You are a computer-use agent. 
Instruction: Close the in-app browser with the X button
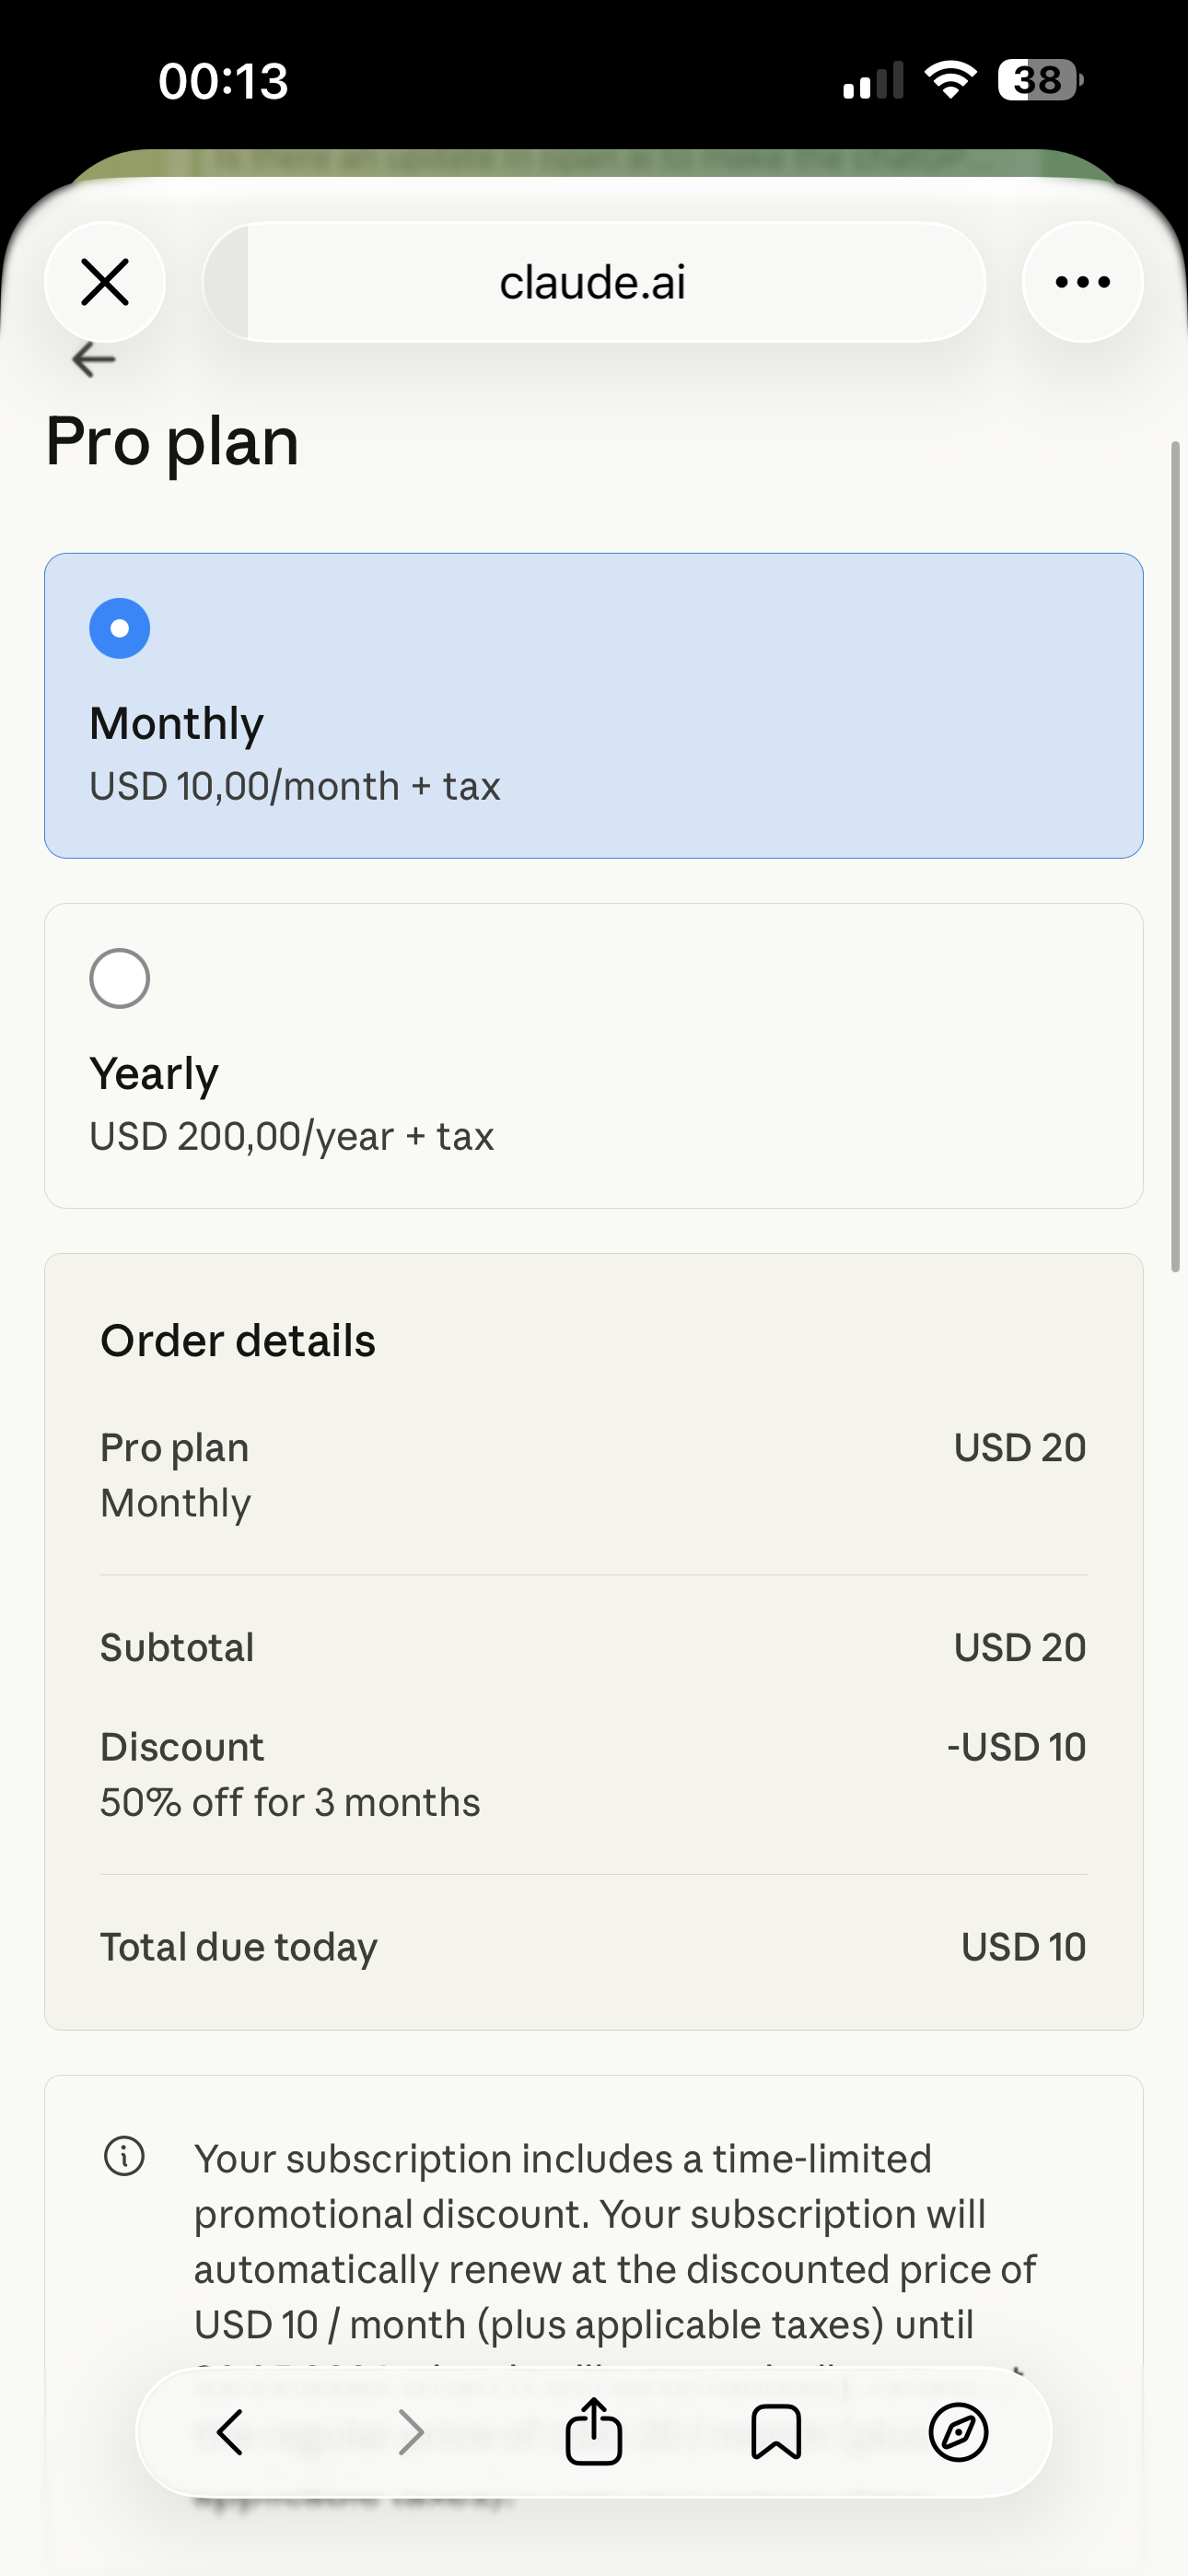coord(105,282)
